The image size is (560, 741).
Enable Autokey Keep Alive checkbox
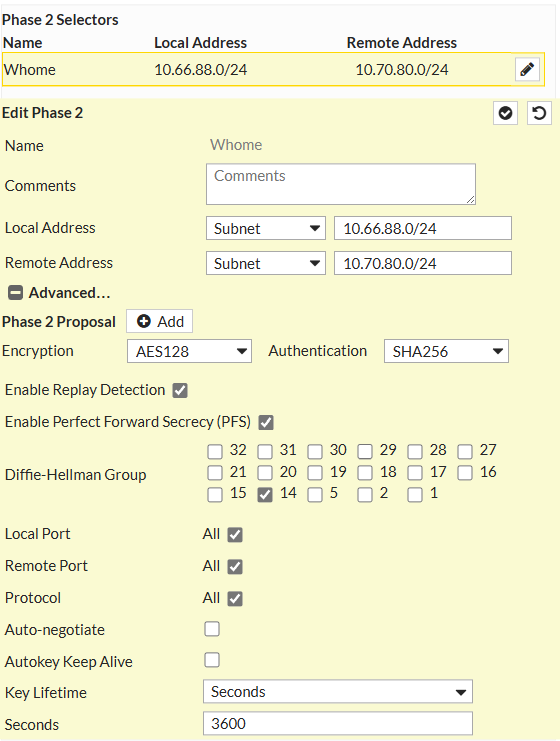[x=212, y=660]
